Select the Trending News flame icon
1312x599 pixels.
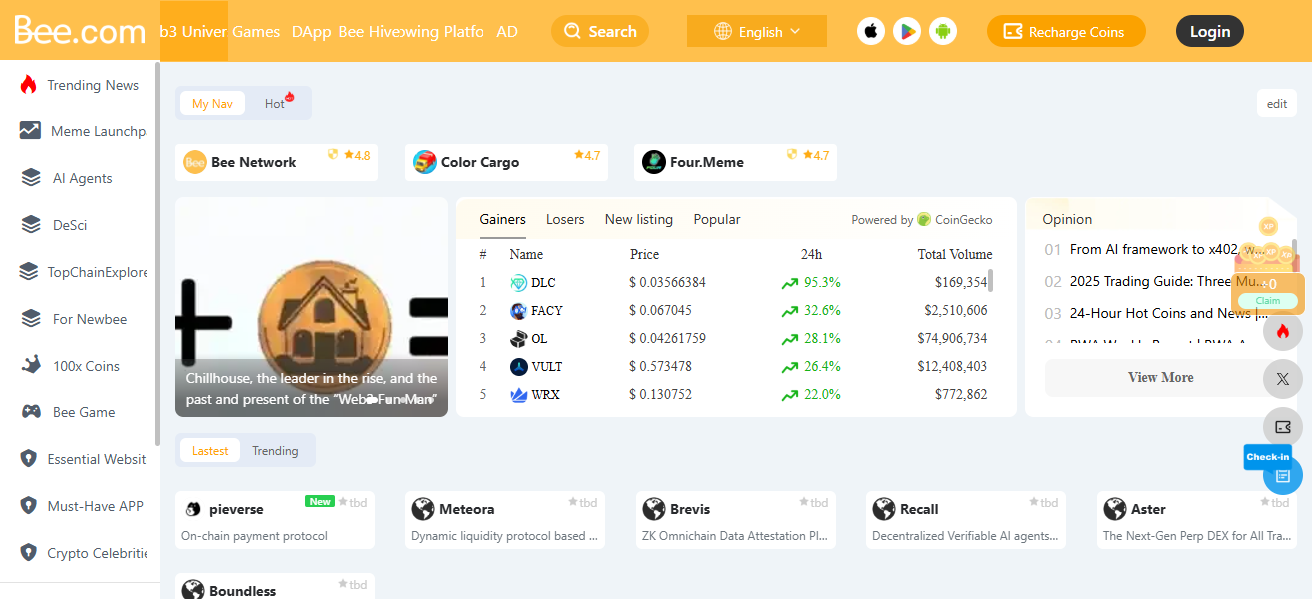point(30,85)
